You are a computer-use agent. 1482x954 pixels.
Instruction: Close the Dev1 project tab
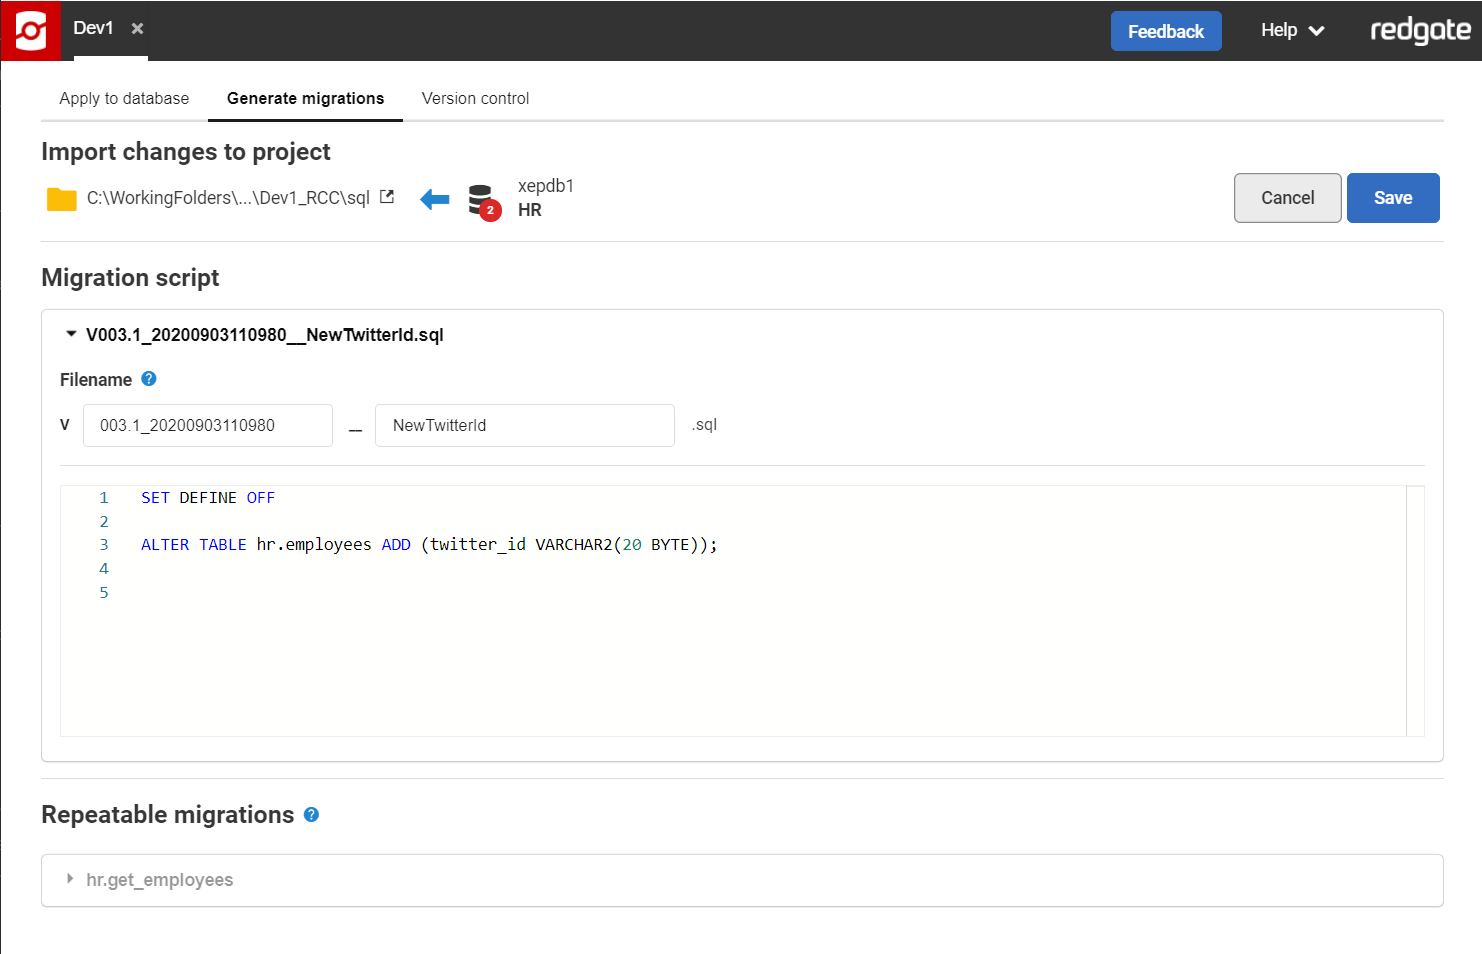[138, 29]
